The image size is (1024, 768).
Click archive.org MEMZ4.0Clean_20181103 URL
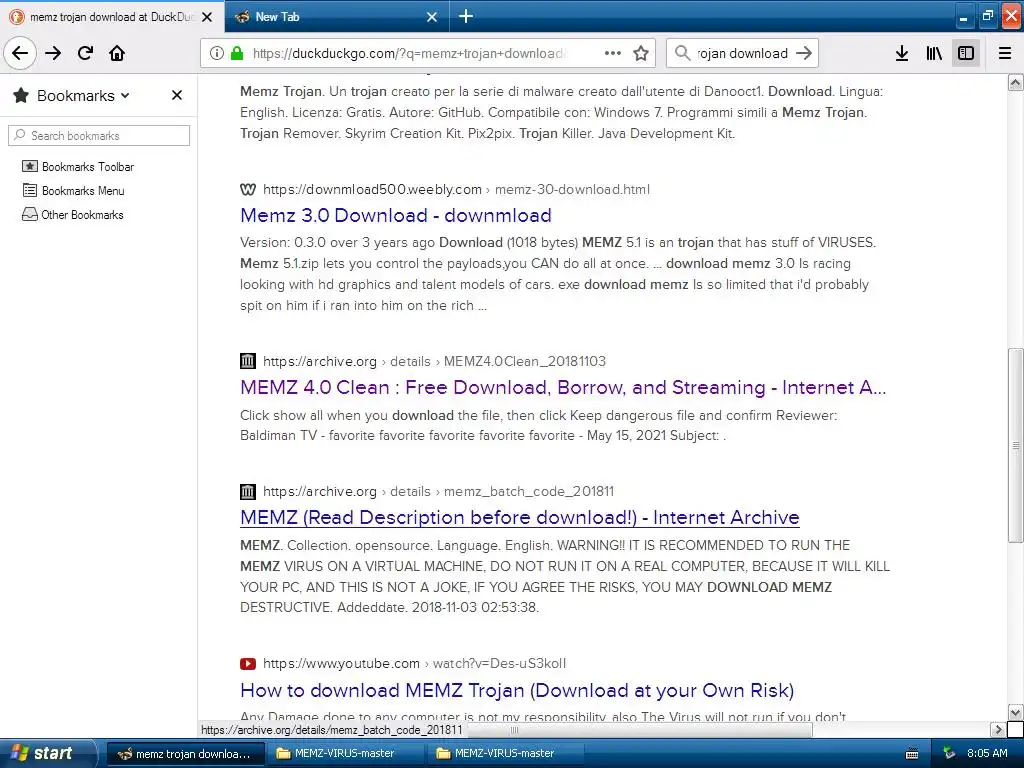pyautogui.click(x=434, y=361)
